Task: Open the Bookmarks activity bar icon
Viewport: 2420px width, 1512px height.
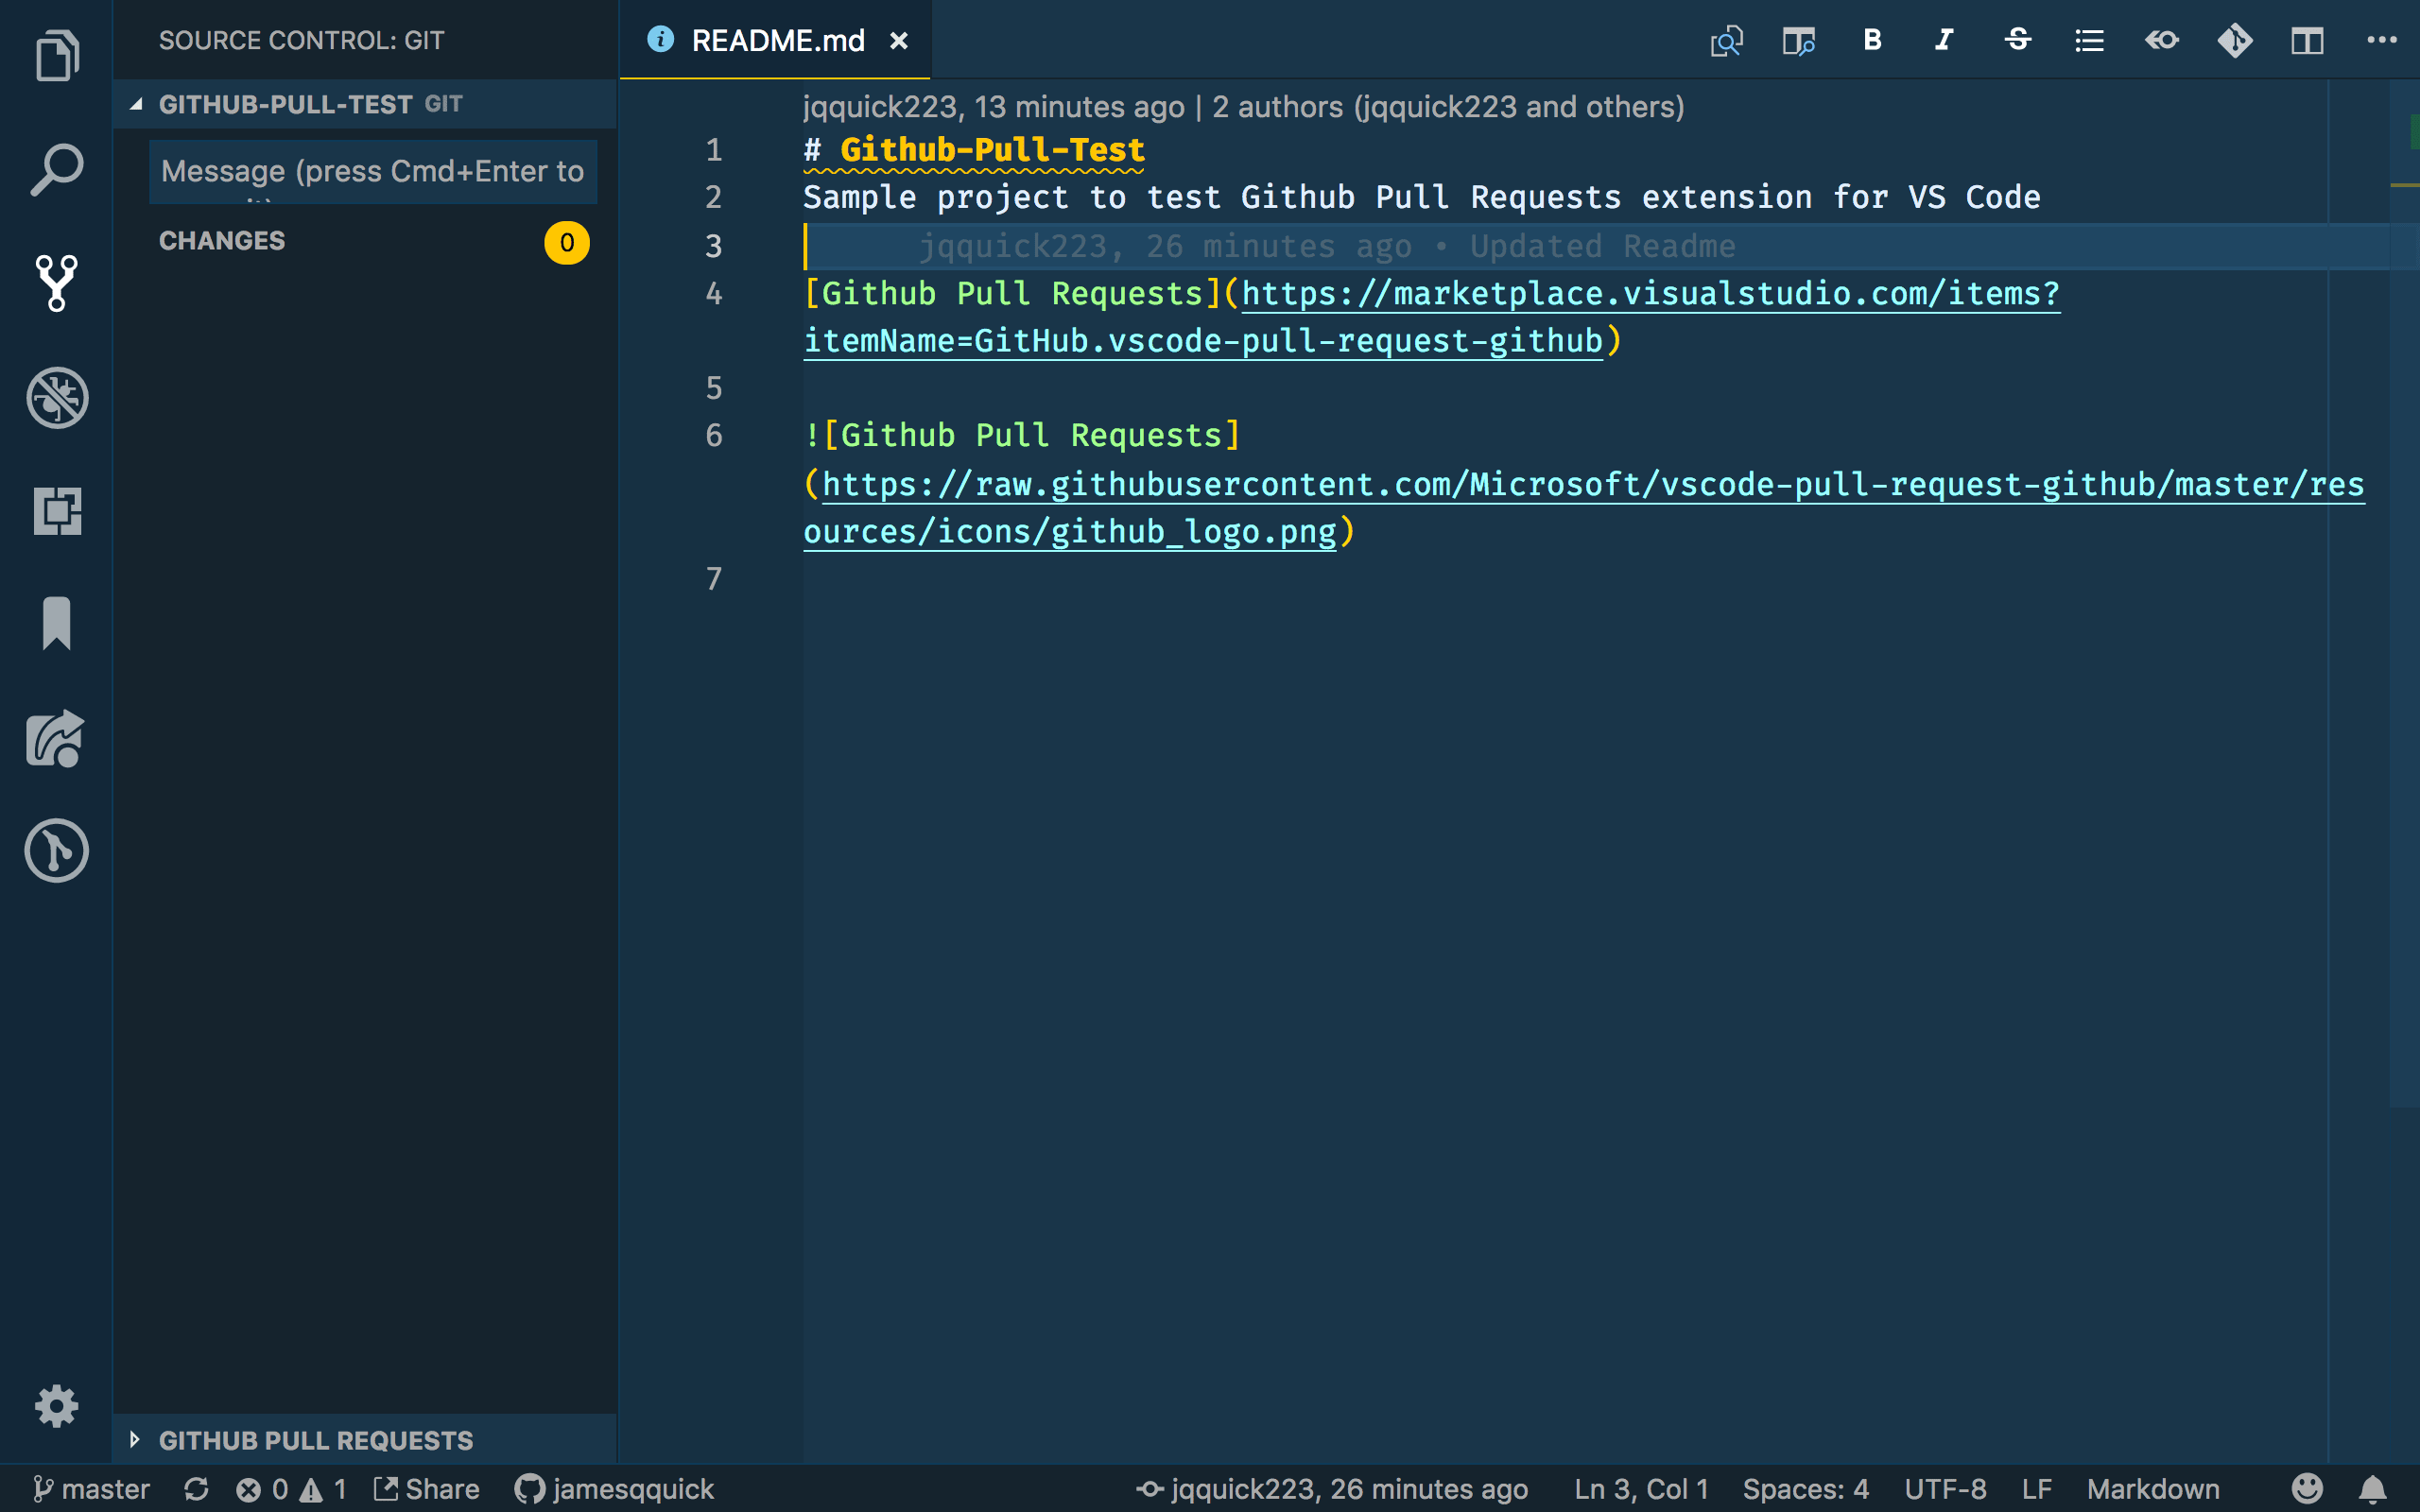Action: tap(57, 624)
